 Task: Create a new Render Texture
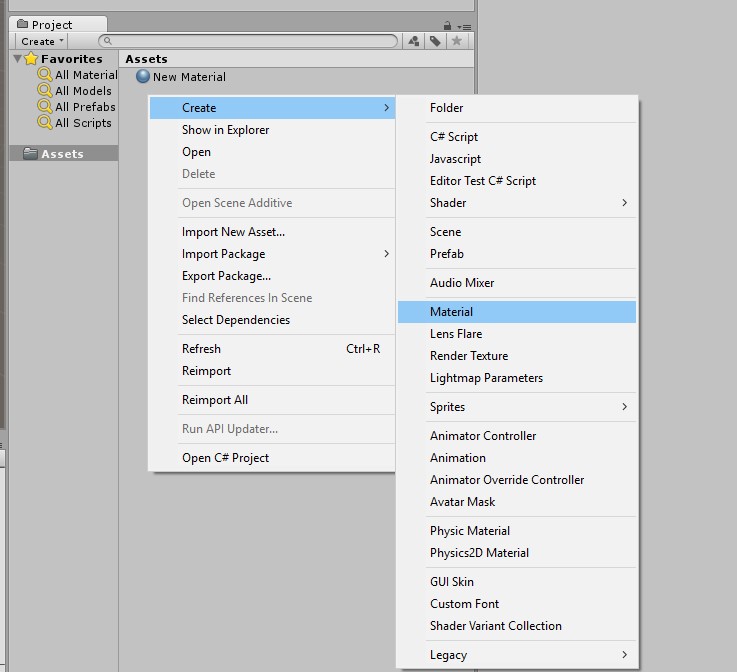pyautogui.click(x=517, y=356)
